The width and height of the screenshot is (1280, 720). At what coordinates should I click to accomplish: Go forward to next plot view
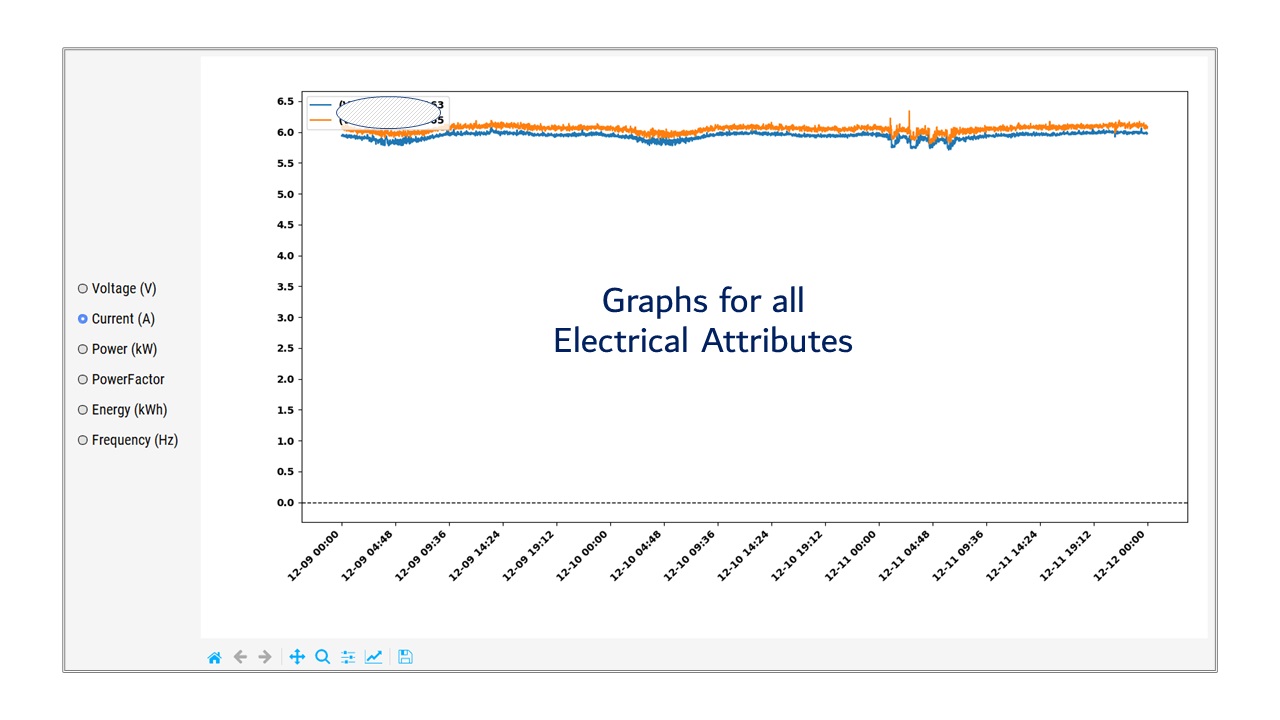click(265, 657)
